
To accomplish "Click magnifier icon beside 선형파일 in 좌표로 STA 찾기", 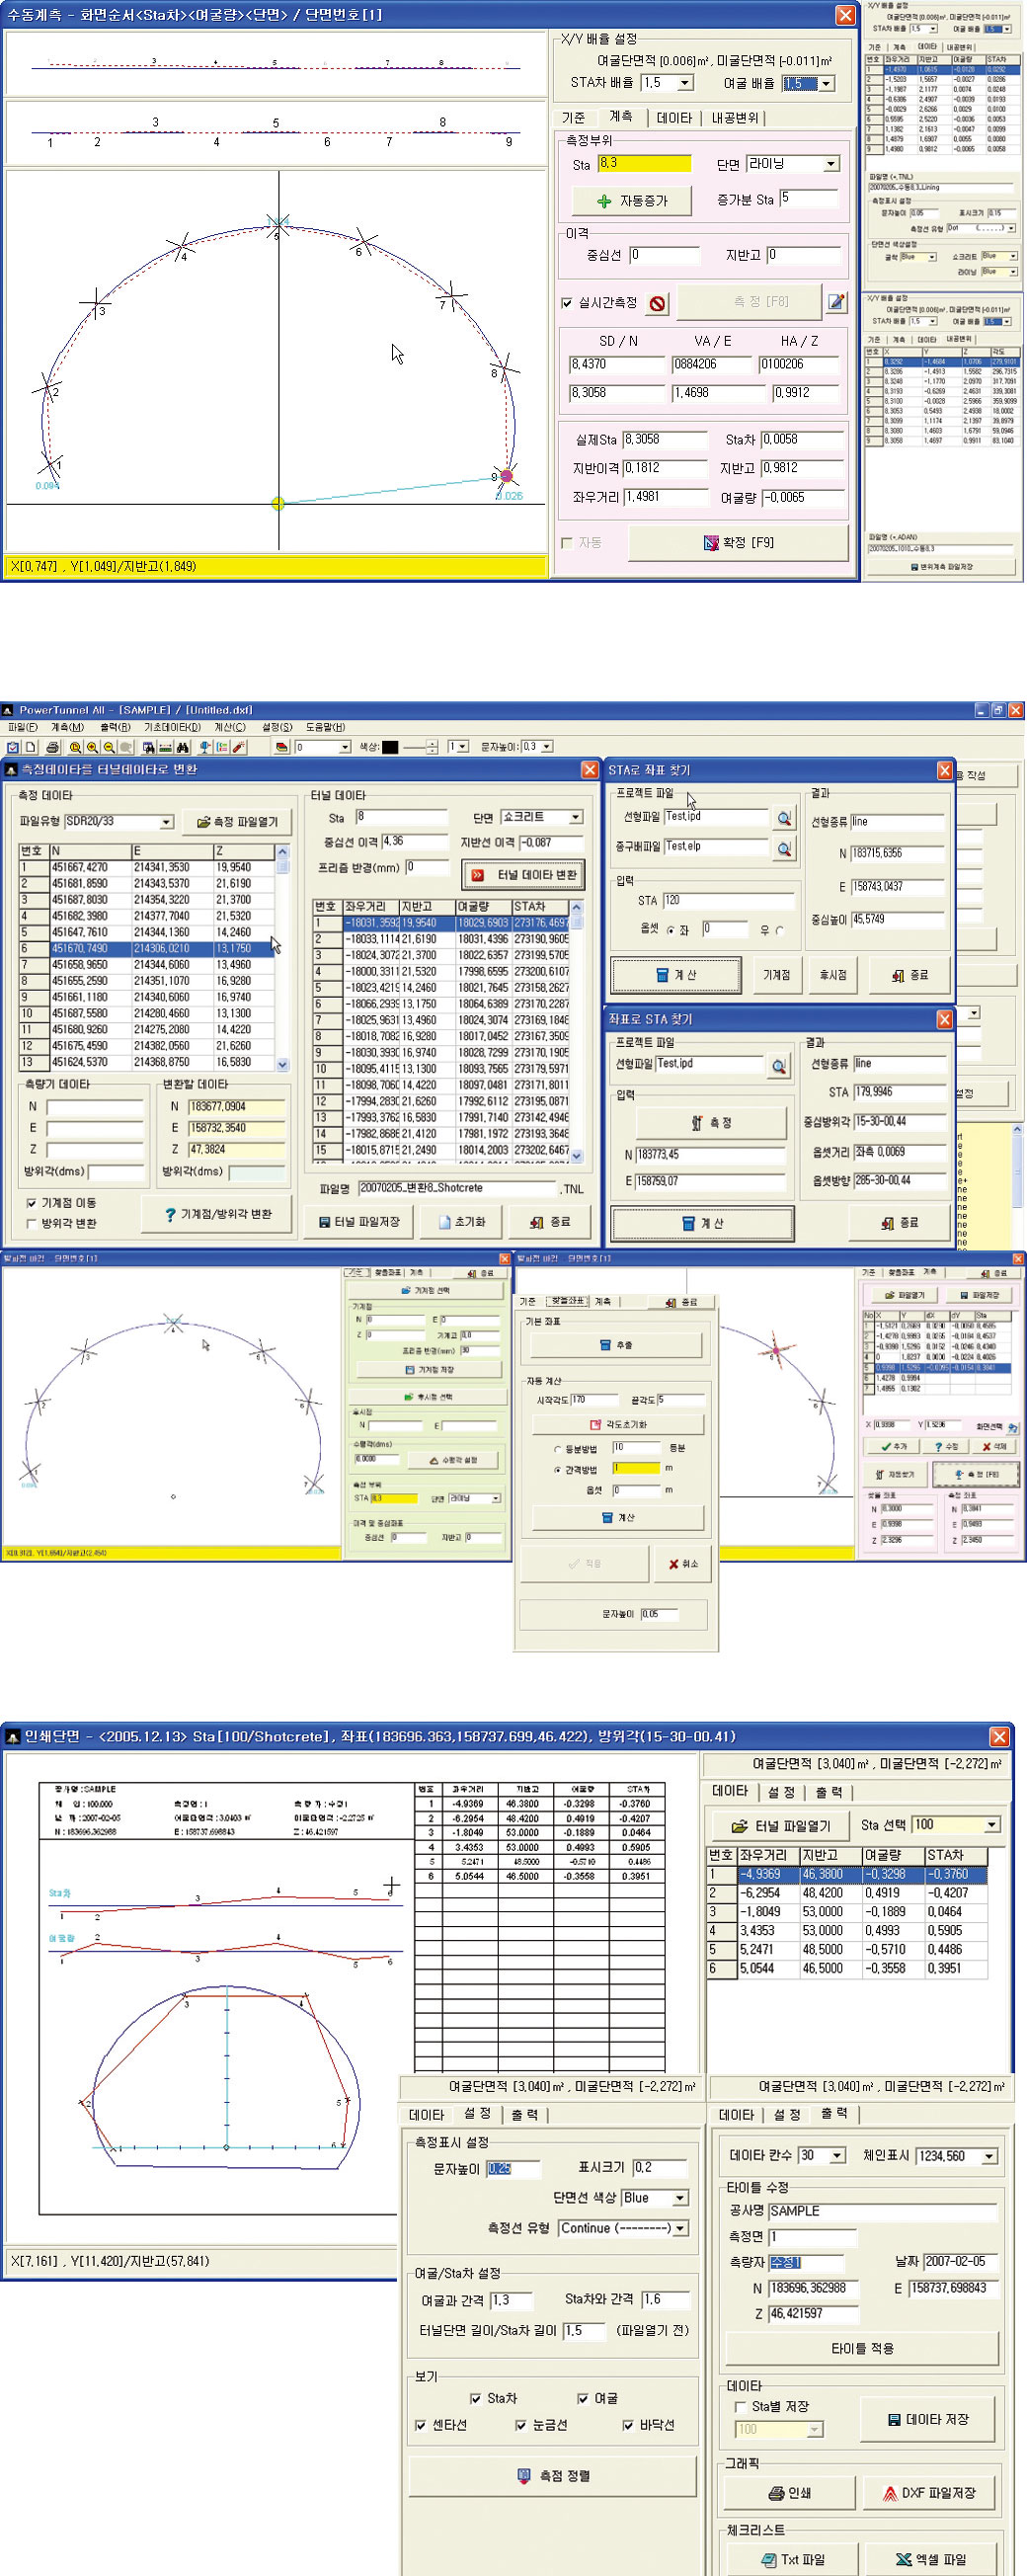I will tap(778, 1066).
